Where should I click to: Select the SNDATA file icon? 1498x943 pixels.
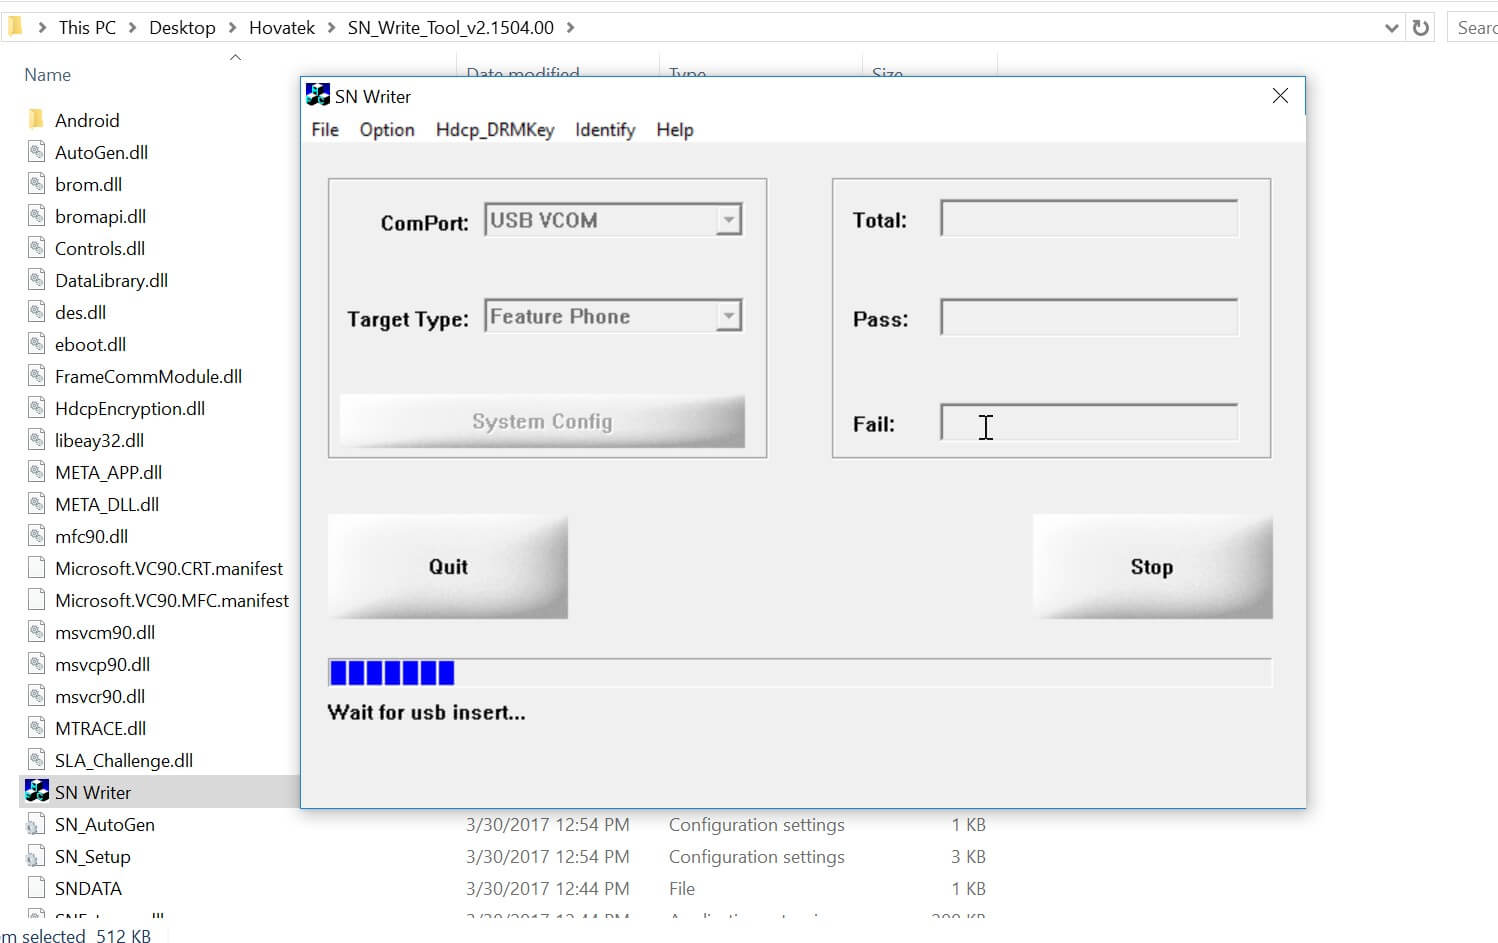[37, 888]
